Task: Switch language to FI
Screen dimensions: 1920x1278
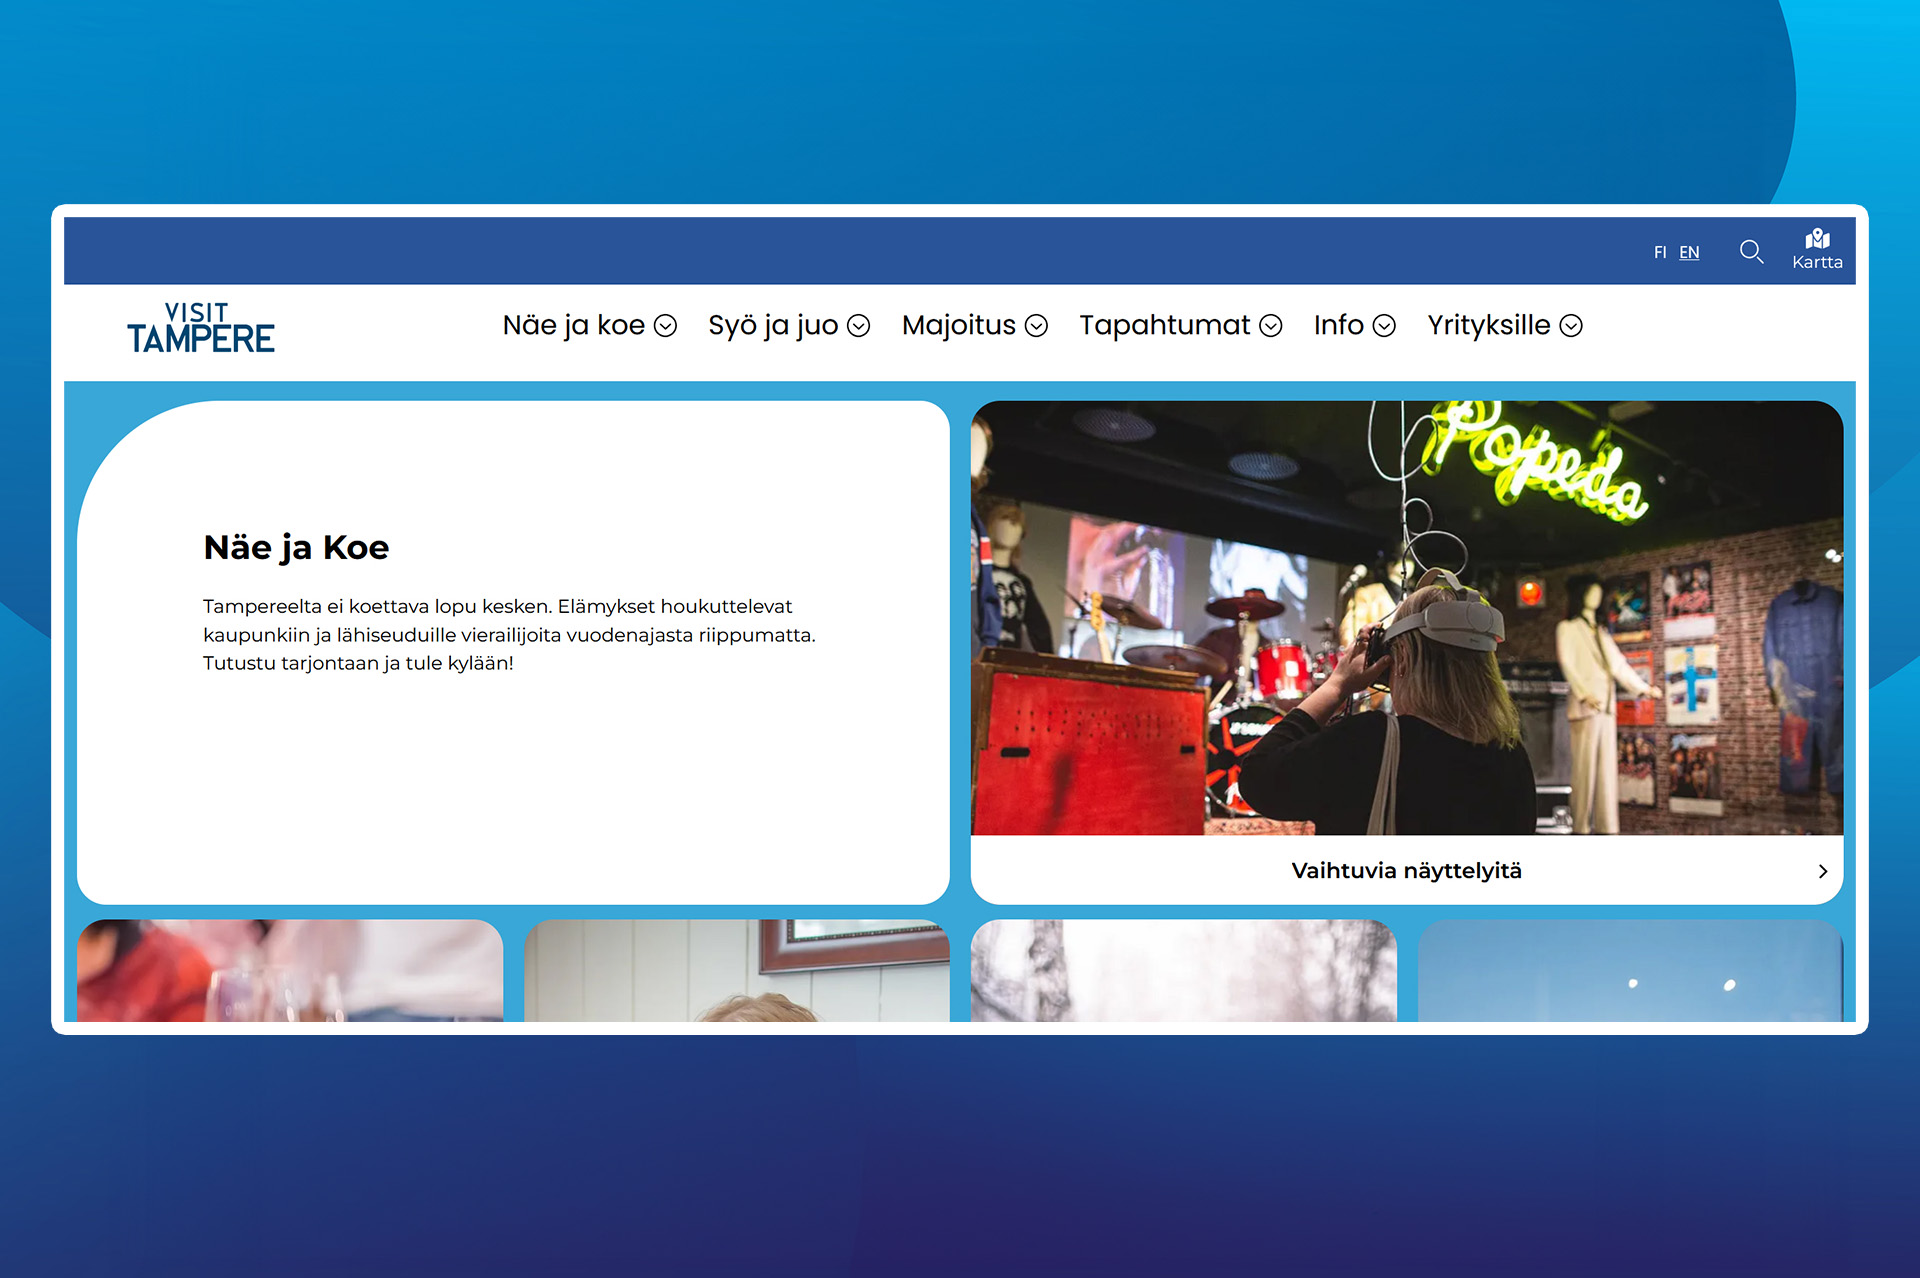Action: coord(1660,252)
